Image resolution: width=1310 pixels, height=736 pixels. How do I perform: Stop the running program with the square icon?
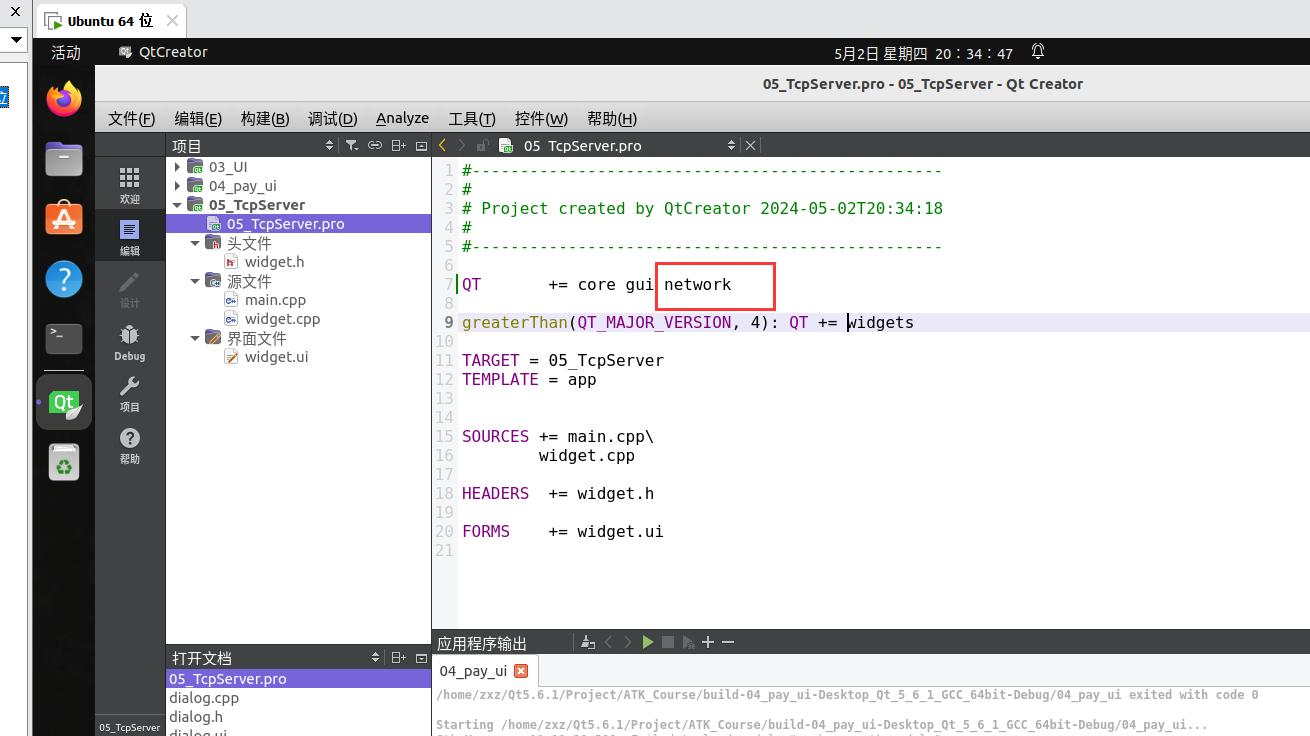pos(668,642)
